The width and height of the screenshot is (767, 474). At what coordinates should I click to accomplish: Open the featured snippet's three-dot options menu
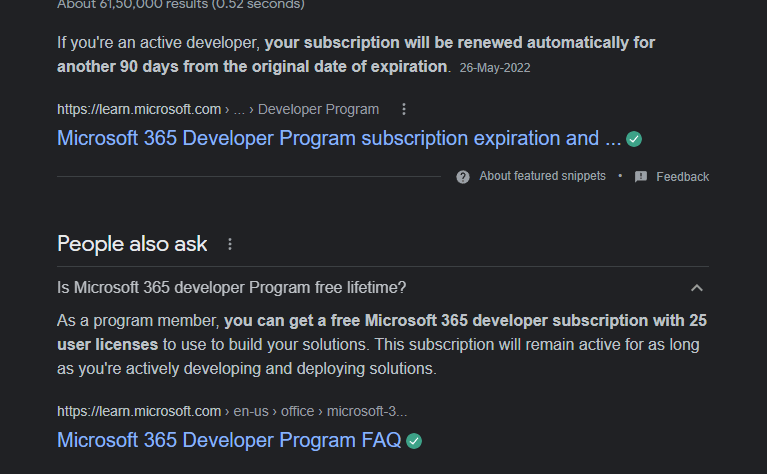404,109
